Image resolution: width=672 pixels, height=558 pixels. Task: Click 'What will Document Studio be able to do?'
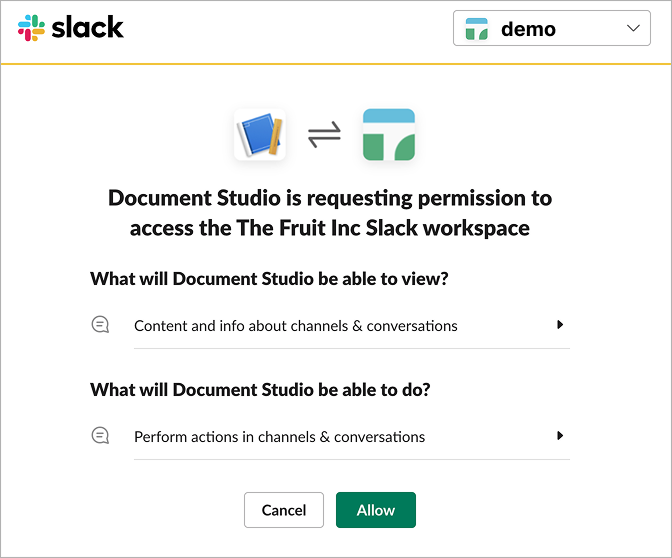[260, 390]
